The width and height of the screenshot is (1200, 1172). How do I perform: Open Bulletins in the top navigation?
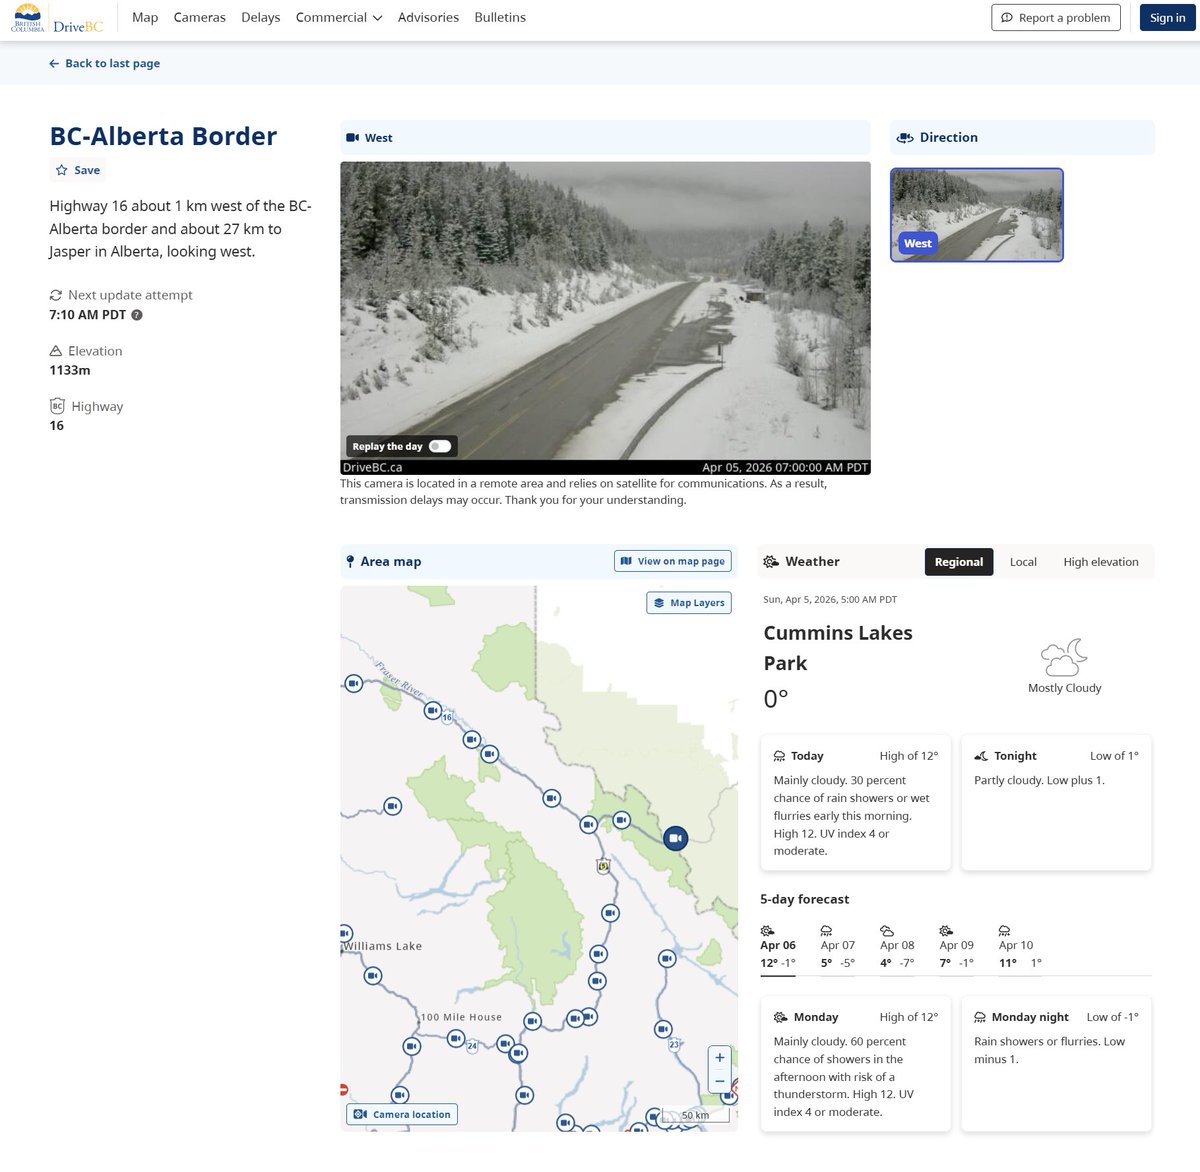[x=500, y=17]
